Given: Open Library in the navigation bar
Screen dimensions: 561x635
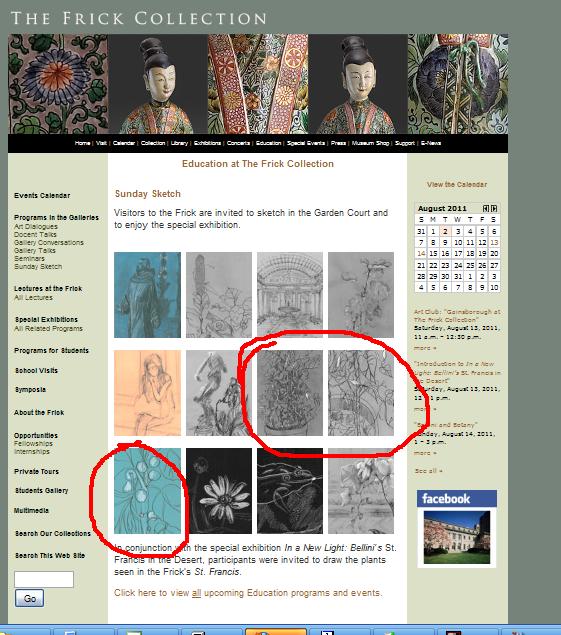Looking at the screenshot, I should point(179,143).
